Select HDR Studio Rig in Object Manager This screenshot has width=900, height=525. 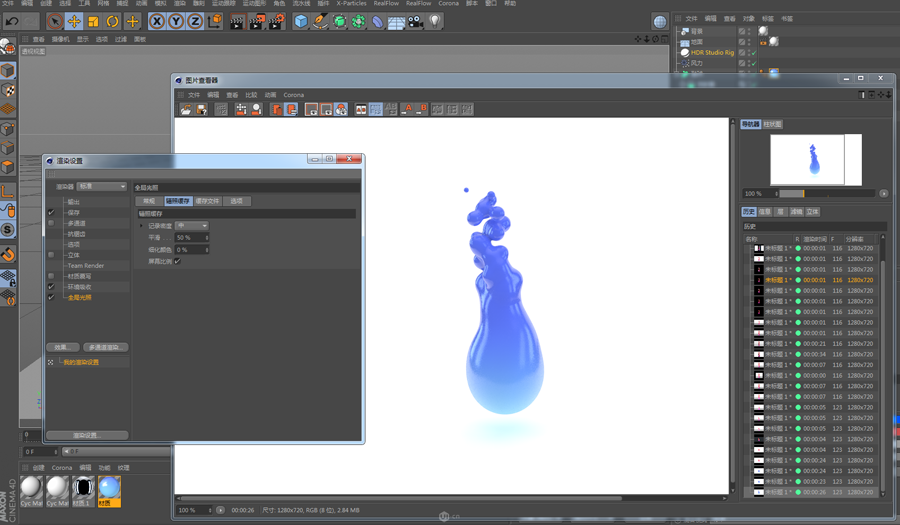pyautogui.click(x=712, y=52)
